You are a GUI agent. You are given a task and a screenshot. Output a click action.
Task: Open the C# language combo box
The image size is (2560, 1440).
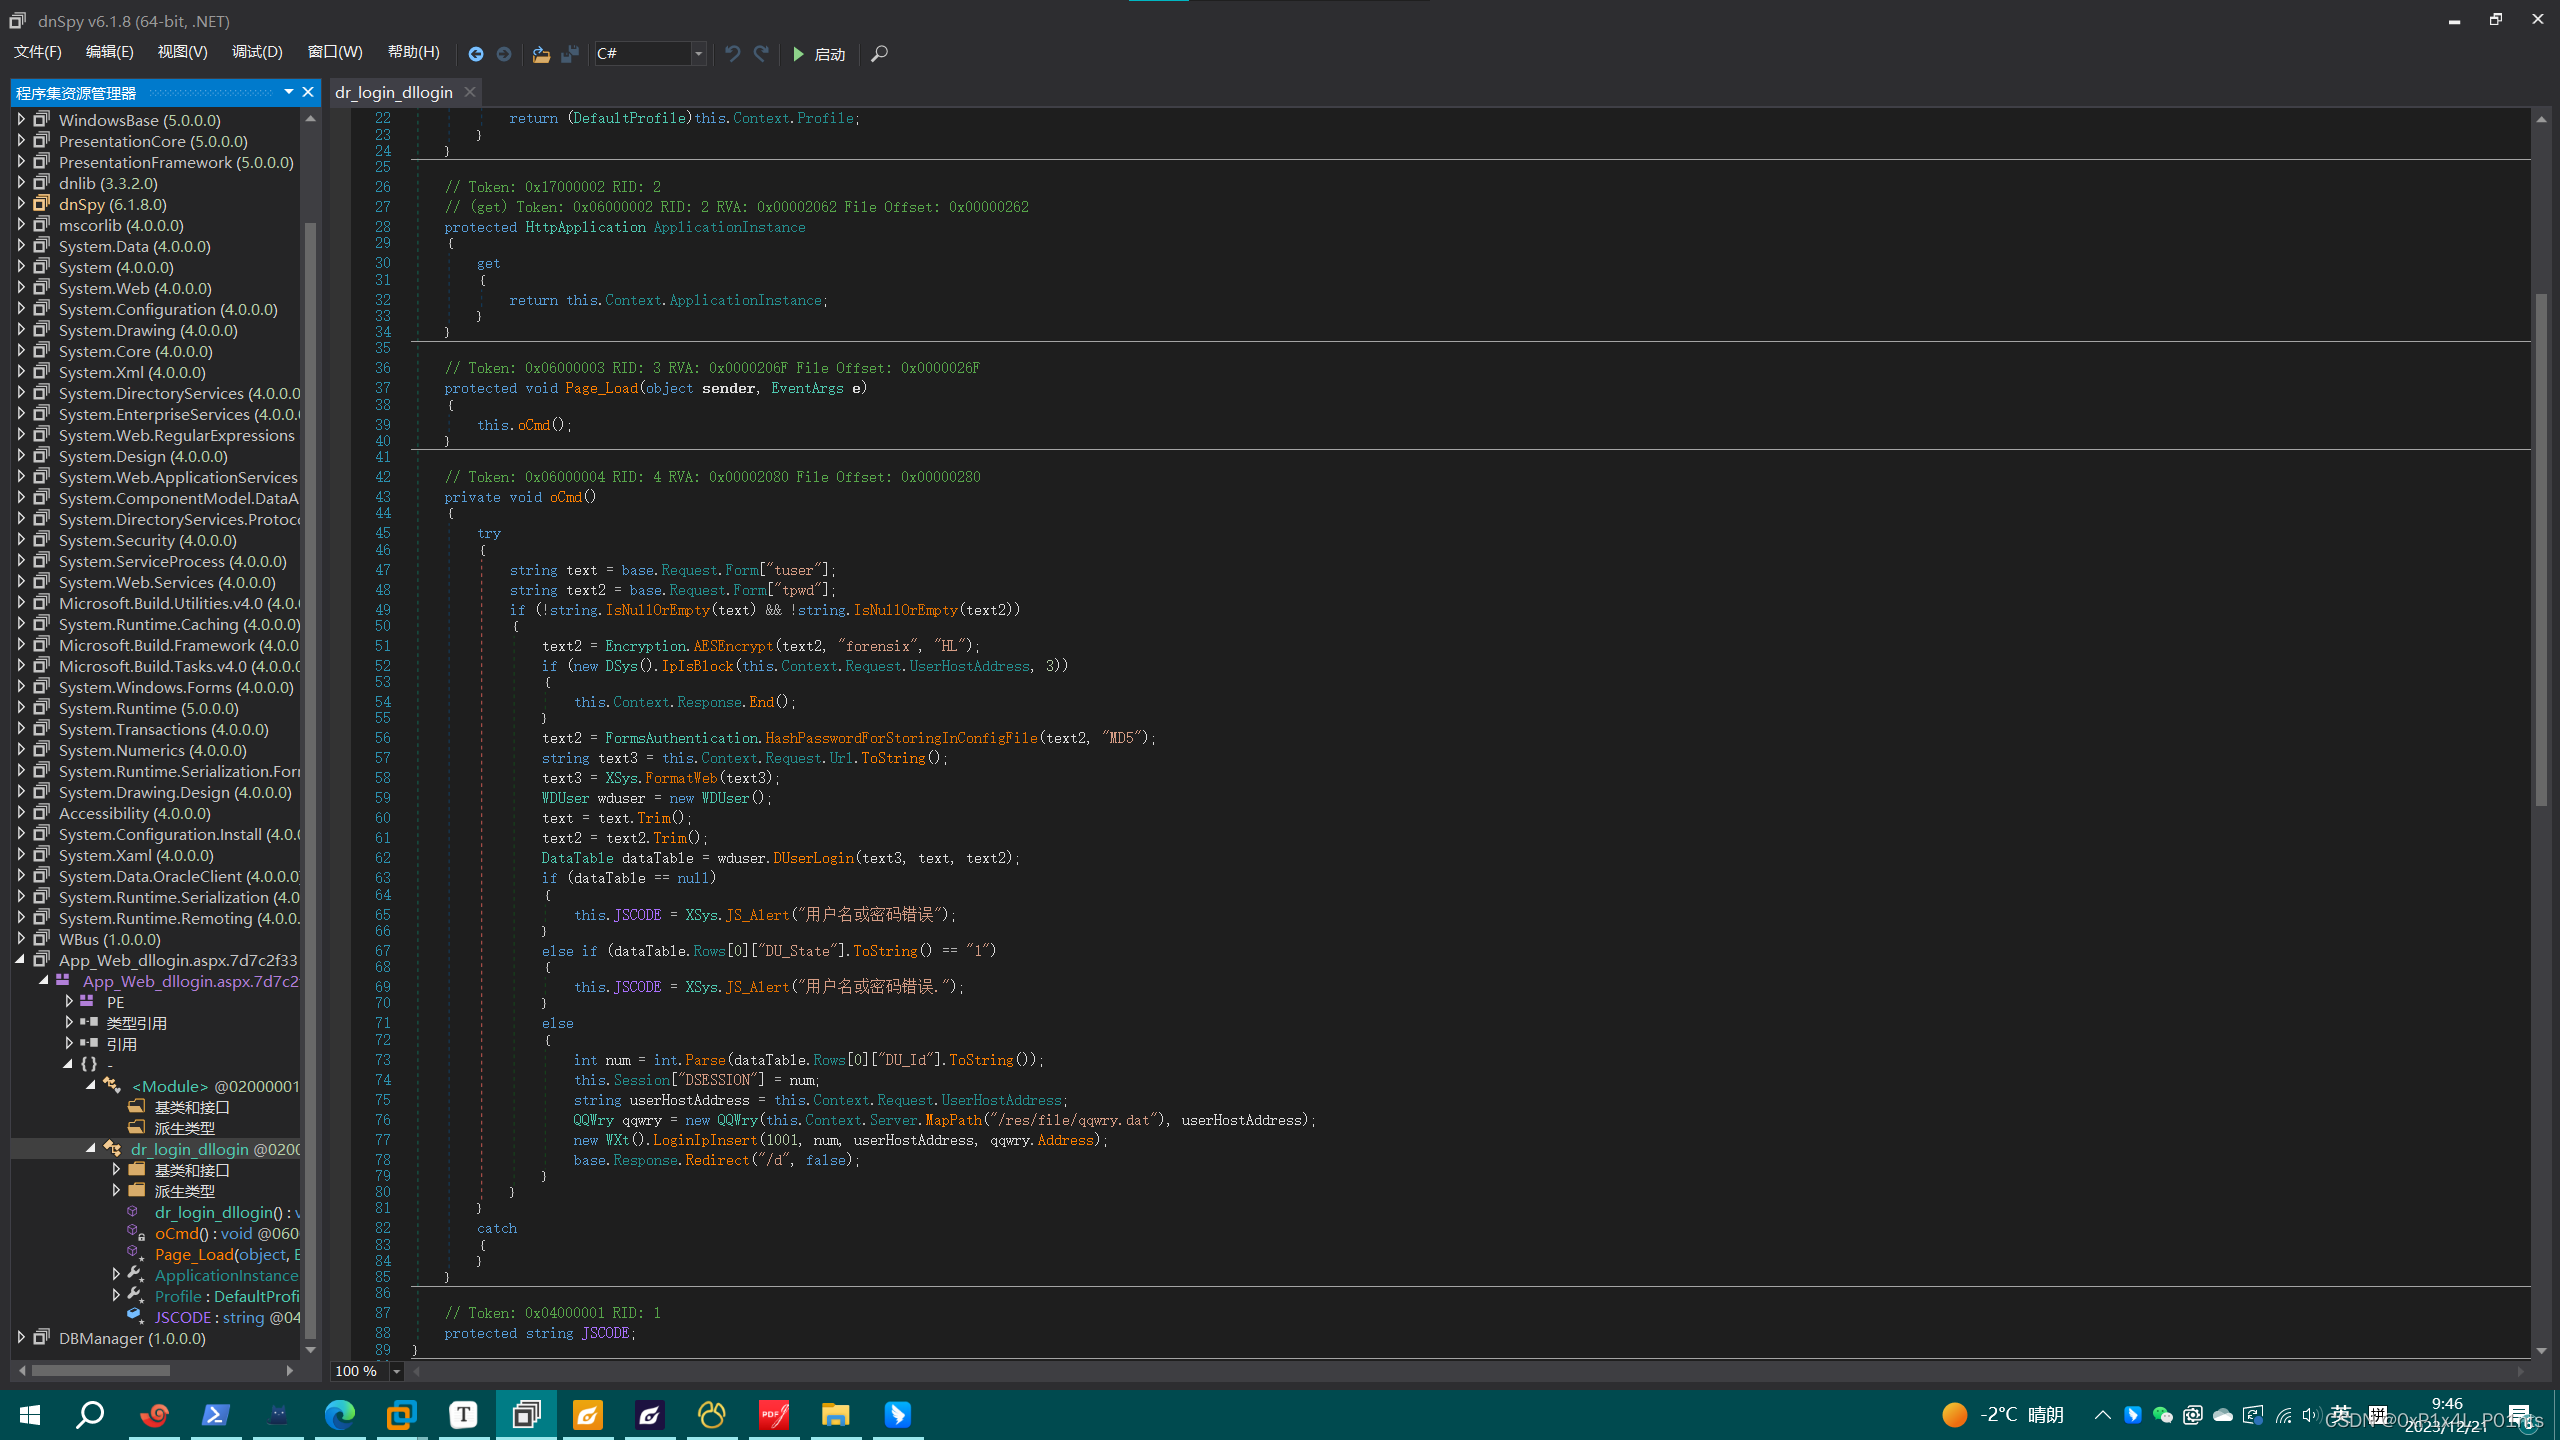651,54
